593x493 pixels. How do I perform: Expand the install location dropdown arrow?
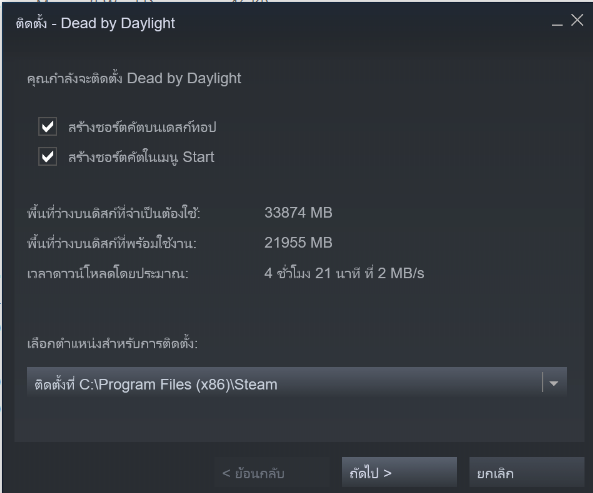[554, 383]
